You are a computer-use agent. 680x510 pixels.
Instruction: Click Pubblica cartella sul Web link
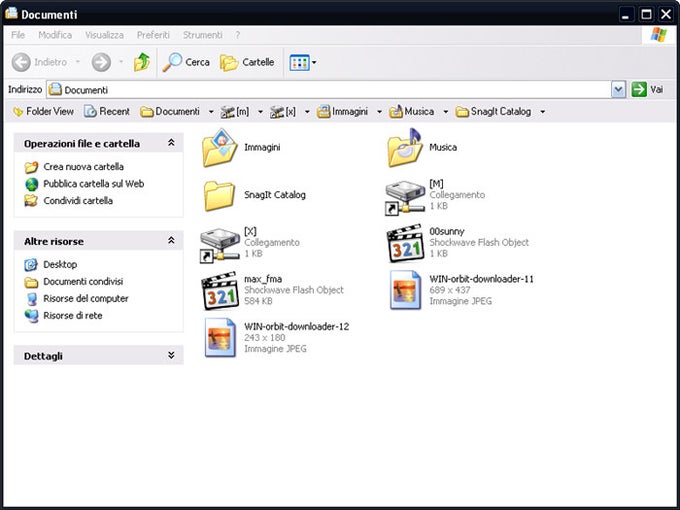click(x=84, y=184)
